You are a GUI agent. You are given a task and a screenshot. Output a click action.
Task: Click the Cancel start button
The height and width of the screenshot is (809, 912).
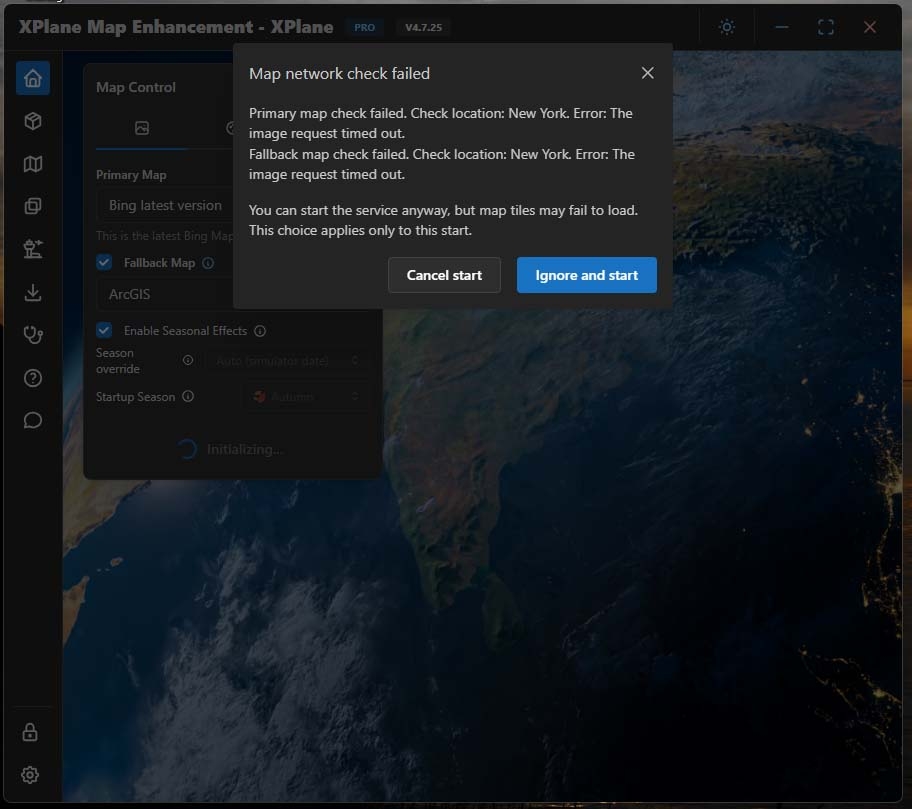point(444,275)
